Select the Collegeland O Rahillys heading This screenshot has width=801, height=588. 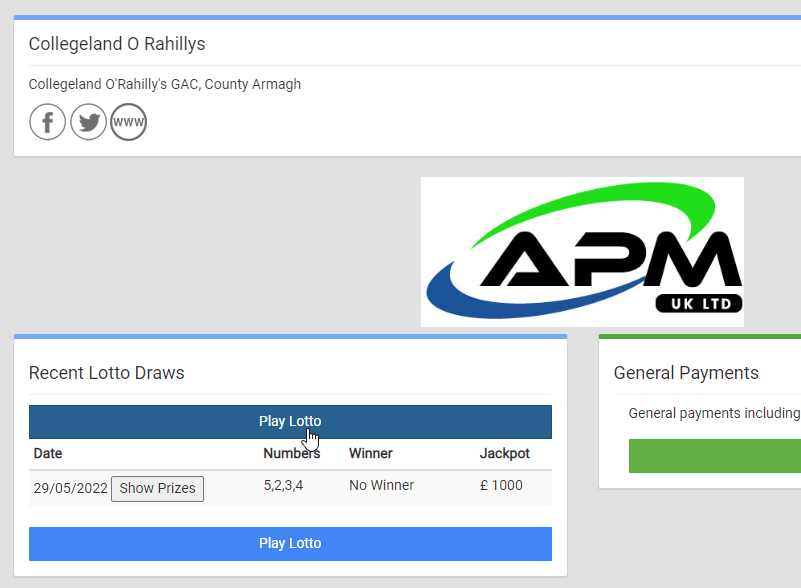coord(117,44)
